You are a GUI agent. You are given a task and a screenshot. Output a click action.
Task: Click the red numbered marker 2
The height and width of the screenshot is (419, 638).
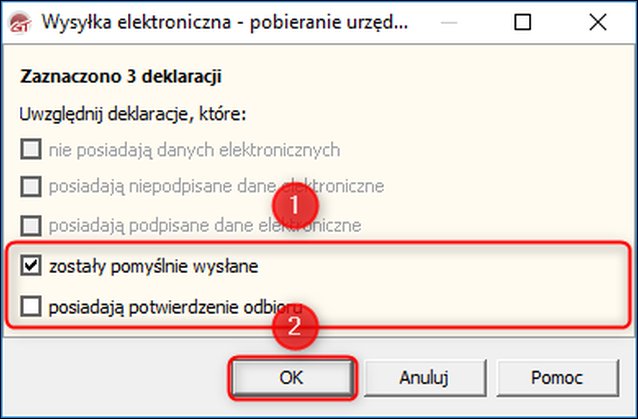[x=295, y=326]
